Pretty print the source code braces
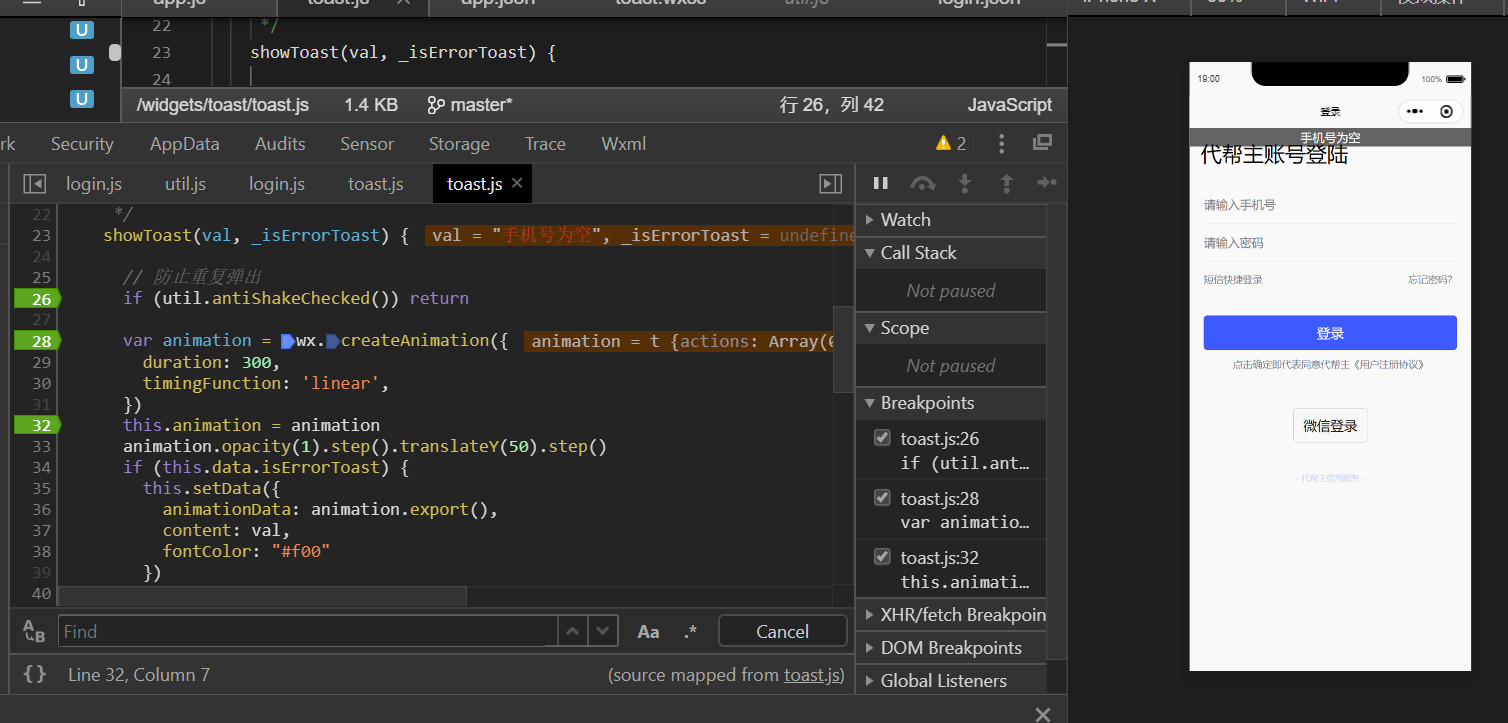1508x723 pixels. (x=35, y=675)
